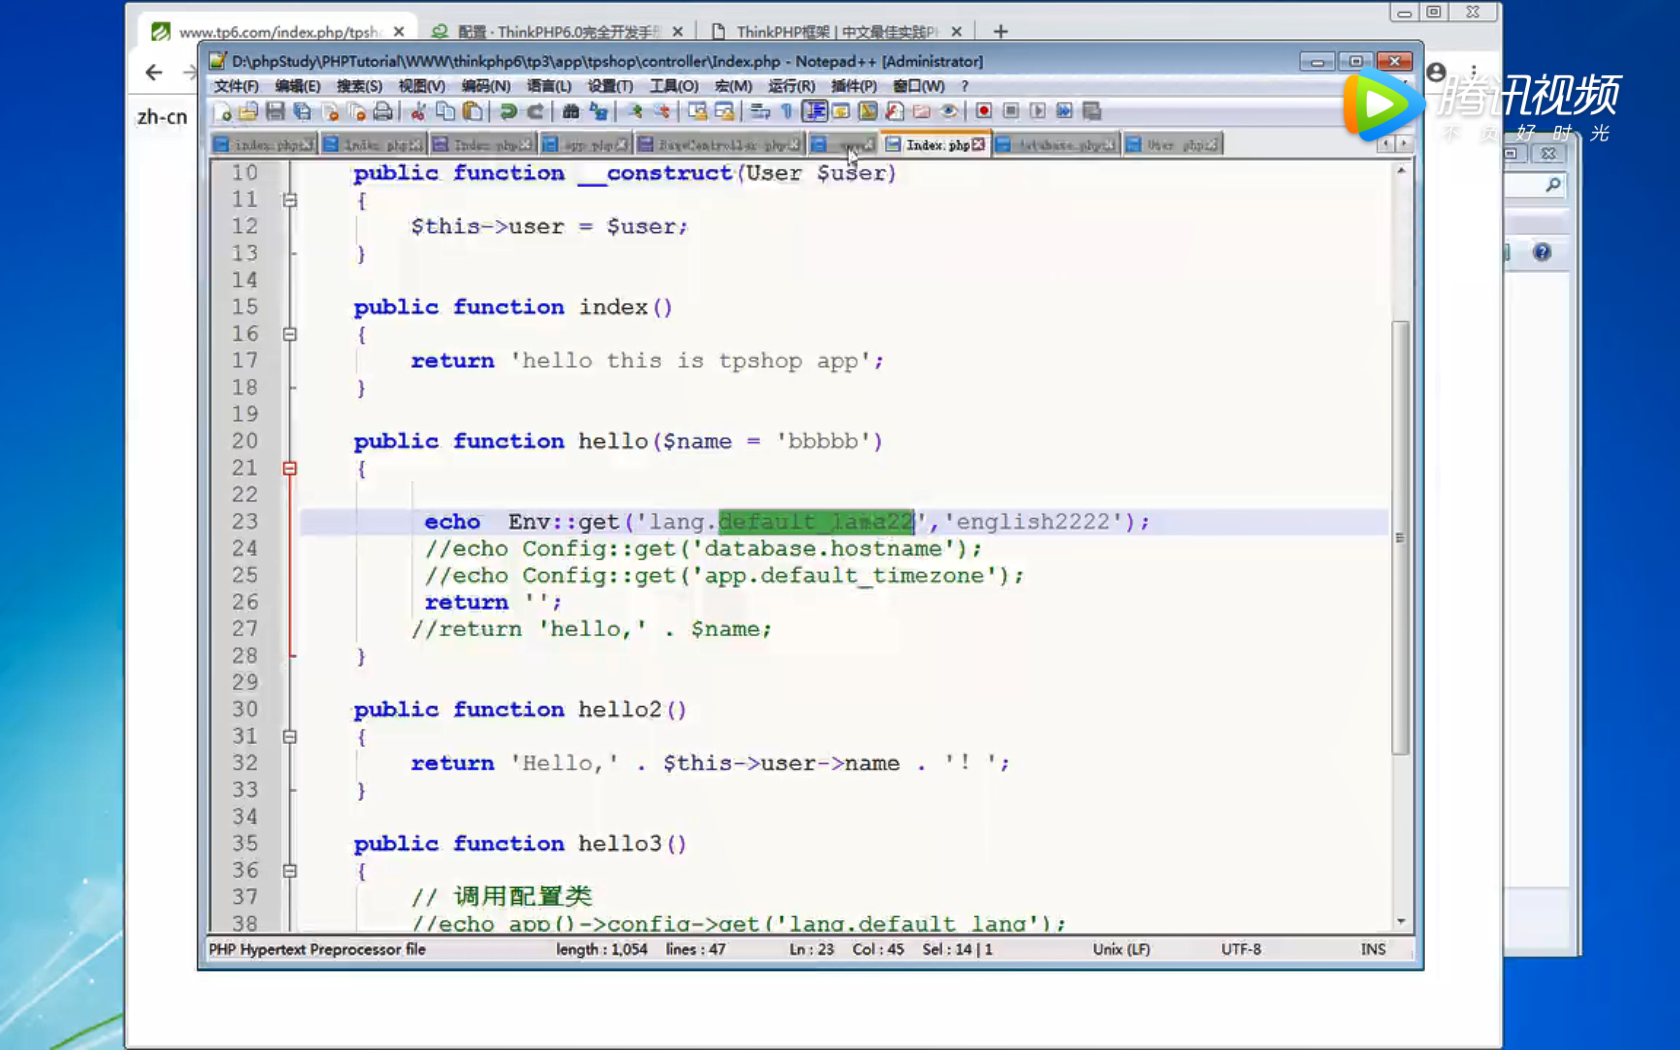1680x1050 pixels.
Task: Save the current file via floppy icon
Action: pos(275,111)
